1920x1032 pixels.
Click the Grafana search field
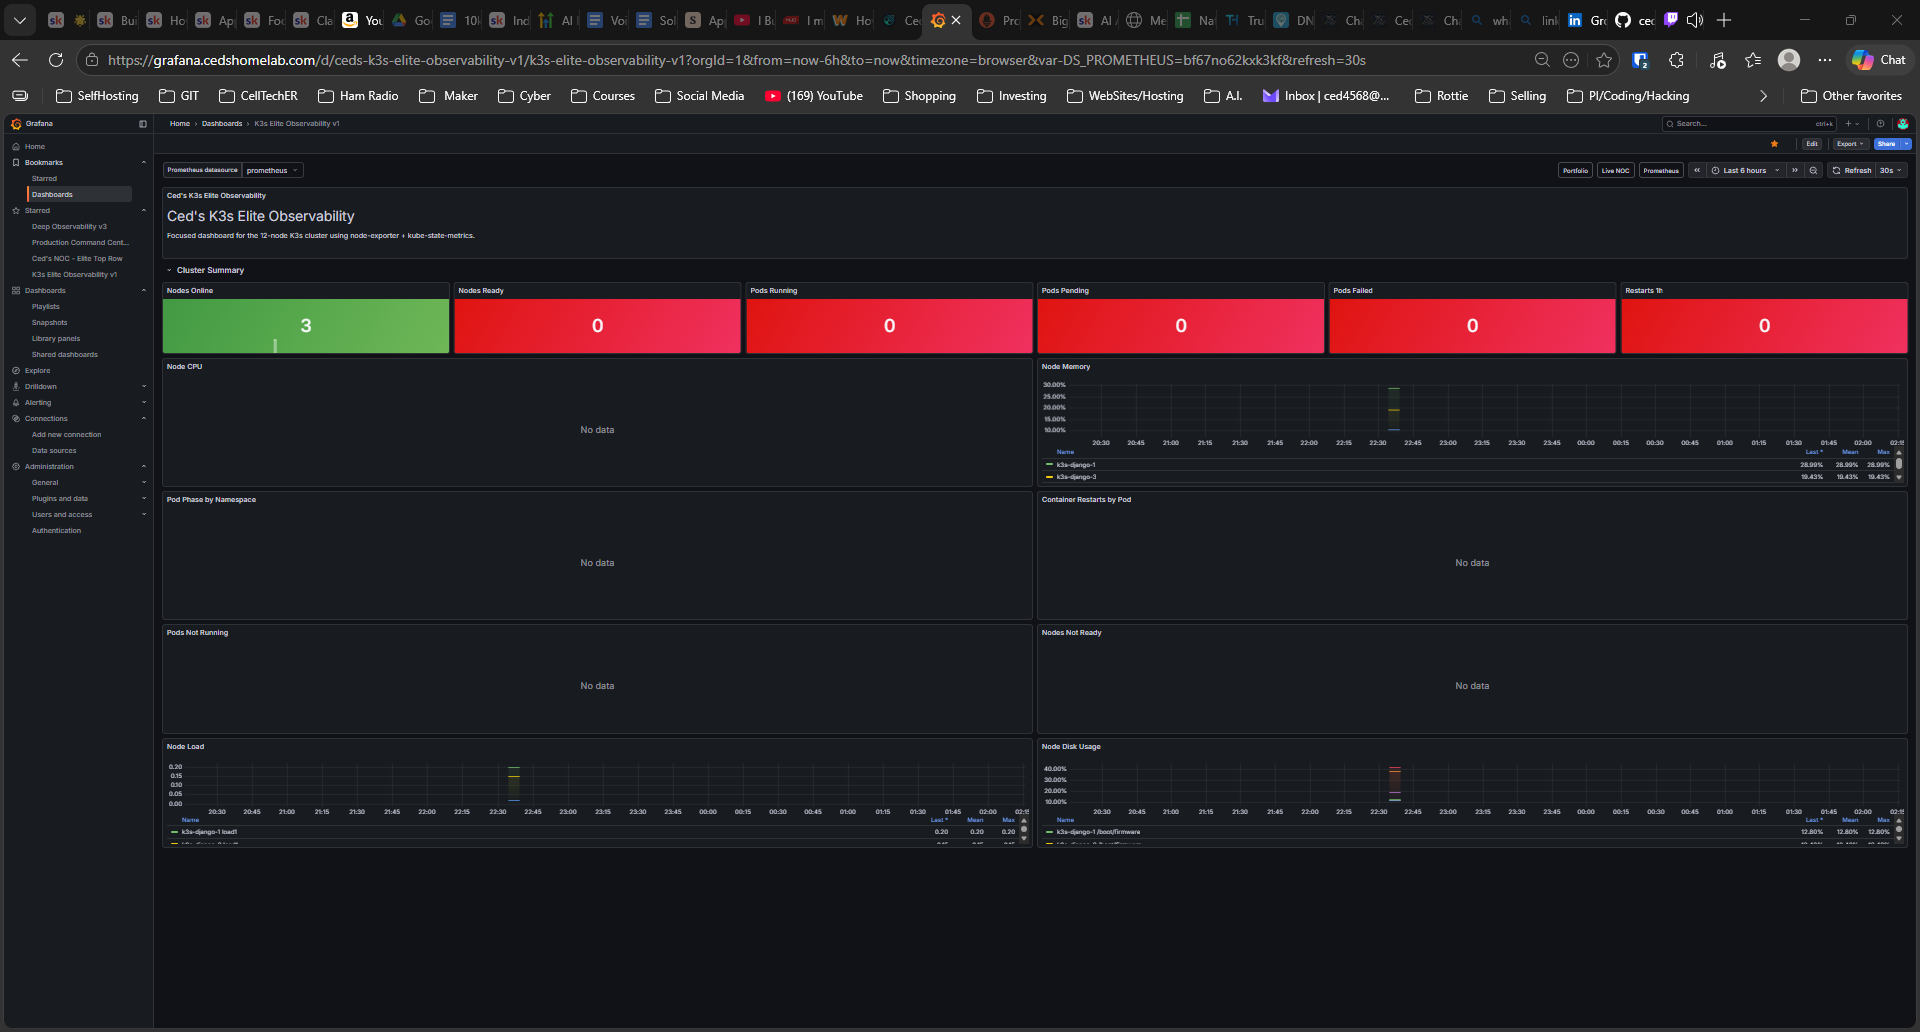coord(1750,124)
